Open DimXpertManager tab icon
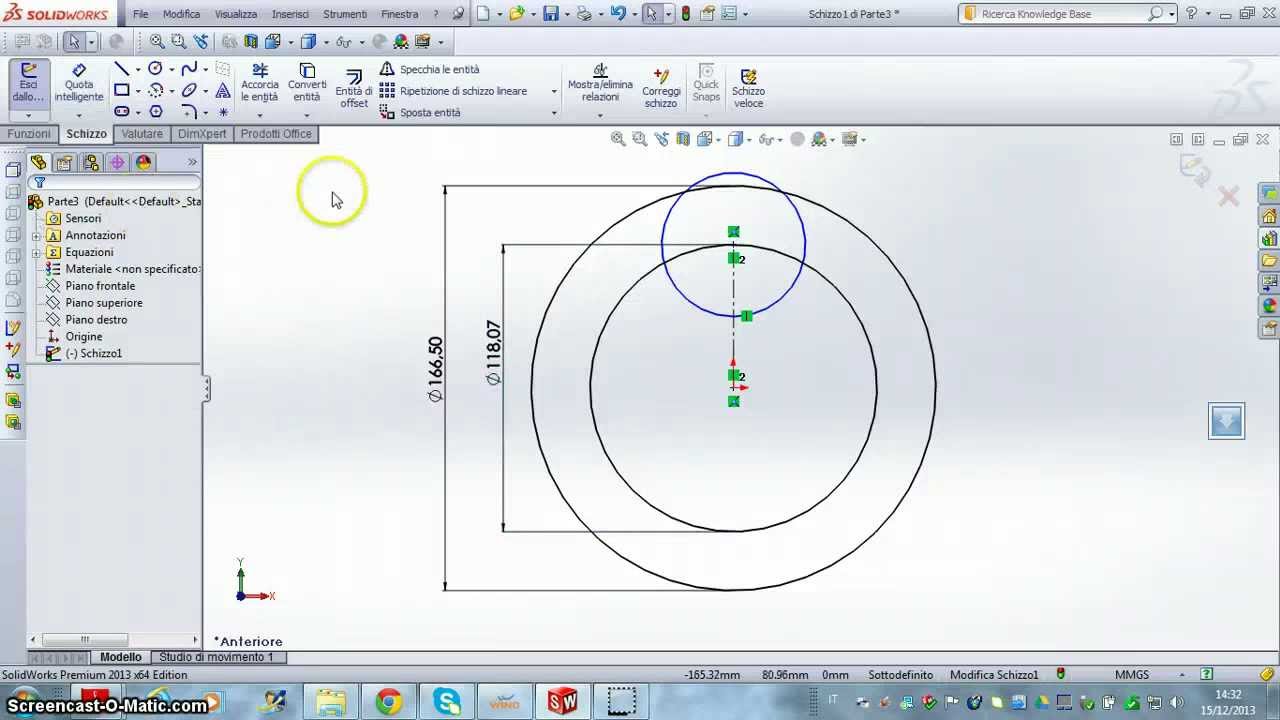Viewport: 1280px width, 720px height. point(117,163)
